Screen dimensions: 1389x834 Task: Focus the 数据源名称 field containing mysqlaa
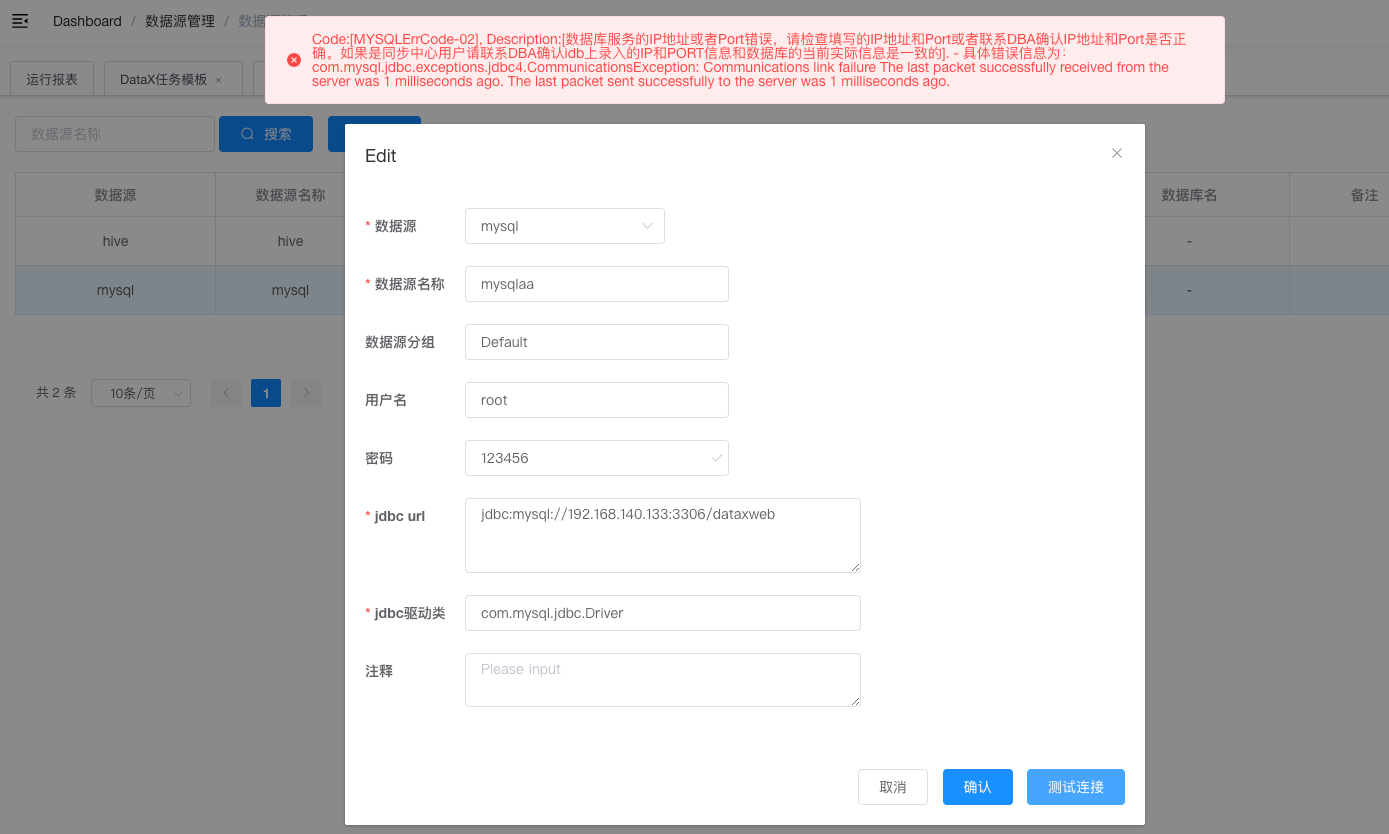(x=597, y=284)
